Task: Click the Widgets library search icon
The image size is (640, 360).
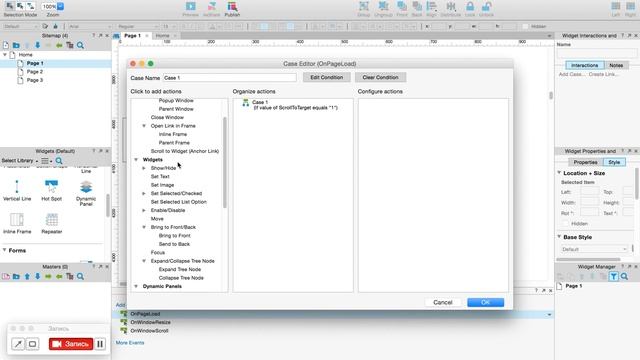Action: (59, 161)
